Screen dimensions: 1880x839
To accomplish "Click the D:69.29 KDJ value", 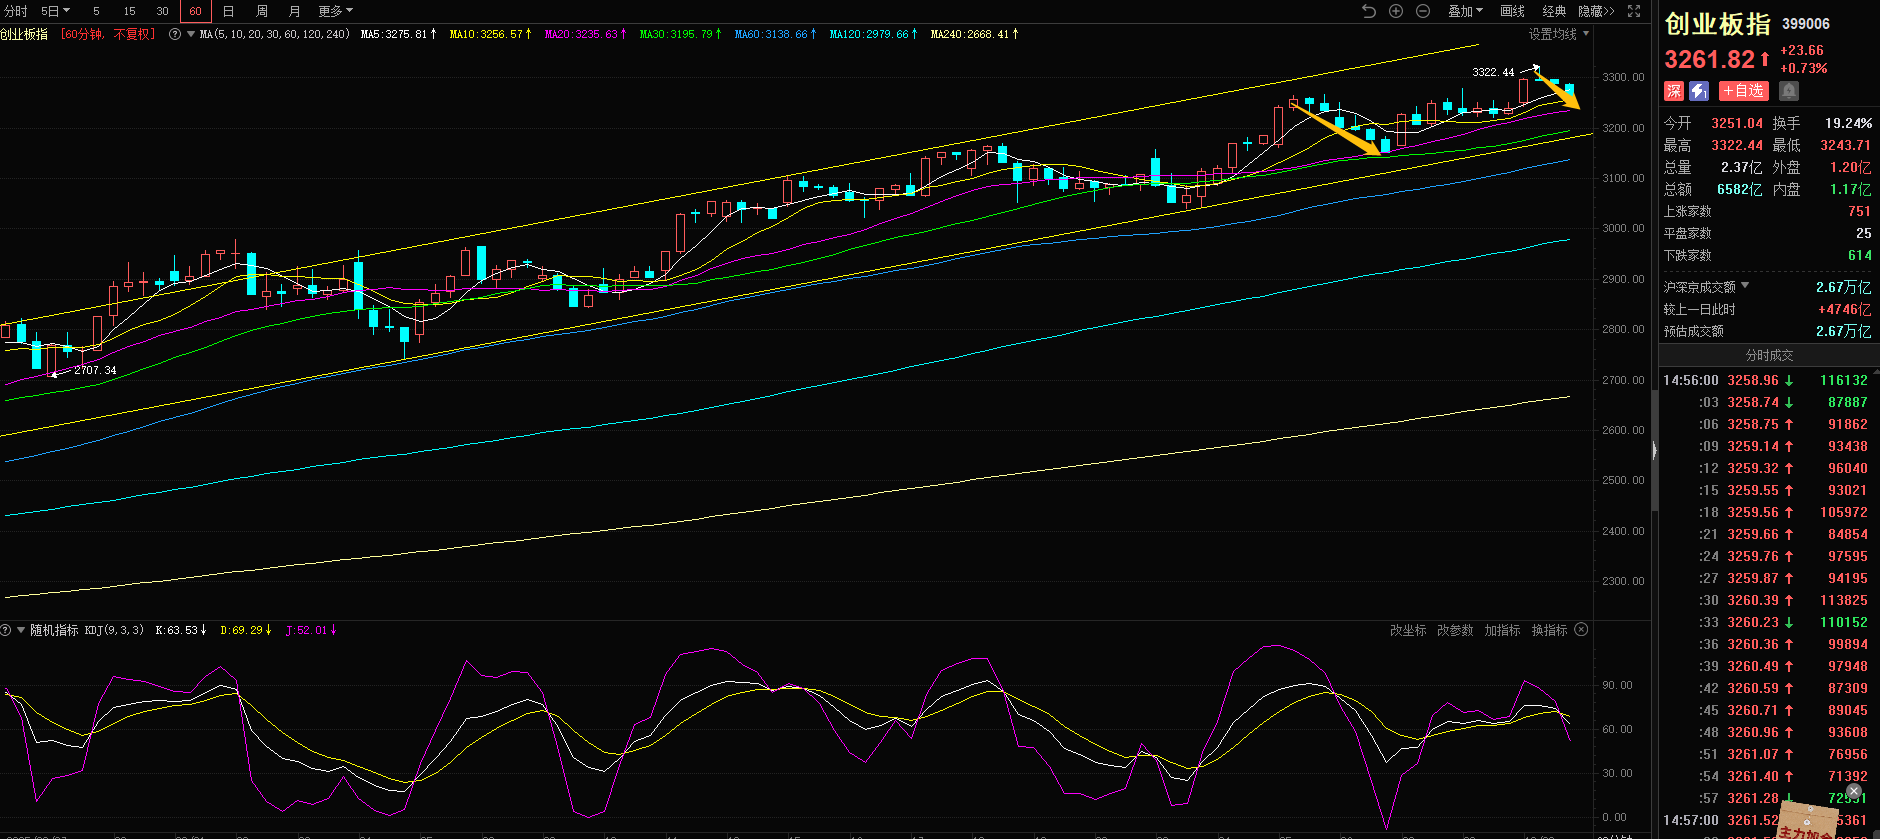I will pos(246,630).
